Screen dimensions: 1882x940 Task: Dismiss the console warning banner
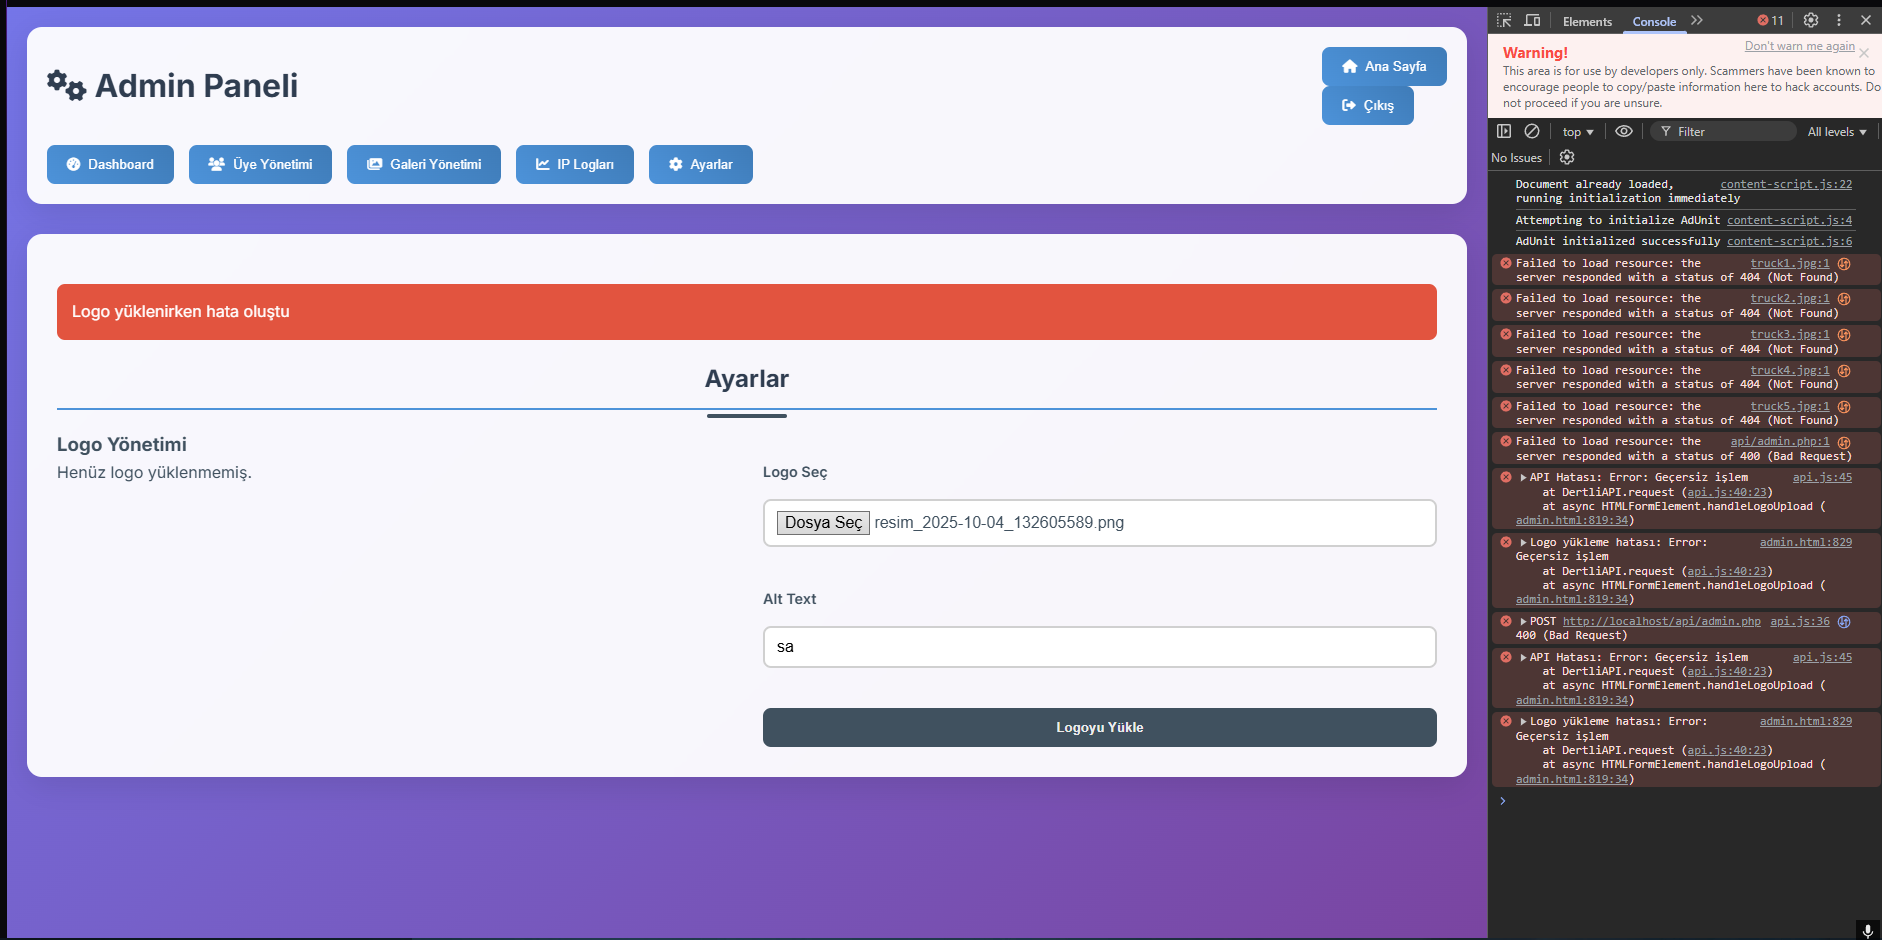pyautogui.click(x=1864, y=53)
